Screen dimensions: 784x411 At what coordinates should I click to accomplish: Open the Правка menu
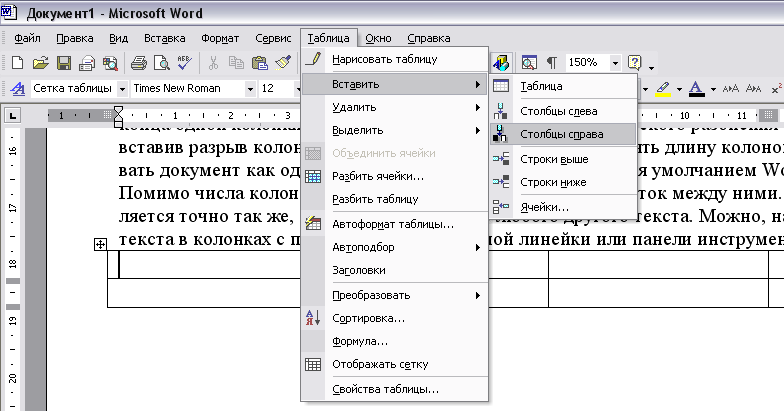click(x=74, y=38)
